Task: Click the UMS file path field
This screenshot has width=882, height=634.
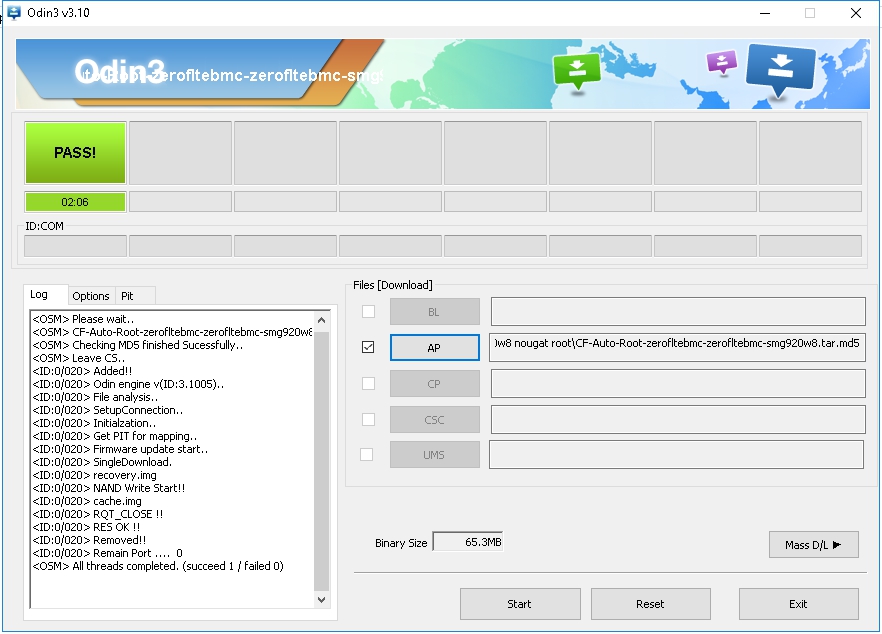Action: pos(677,455)
